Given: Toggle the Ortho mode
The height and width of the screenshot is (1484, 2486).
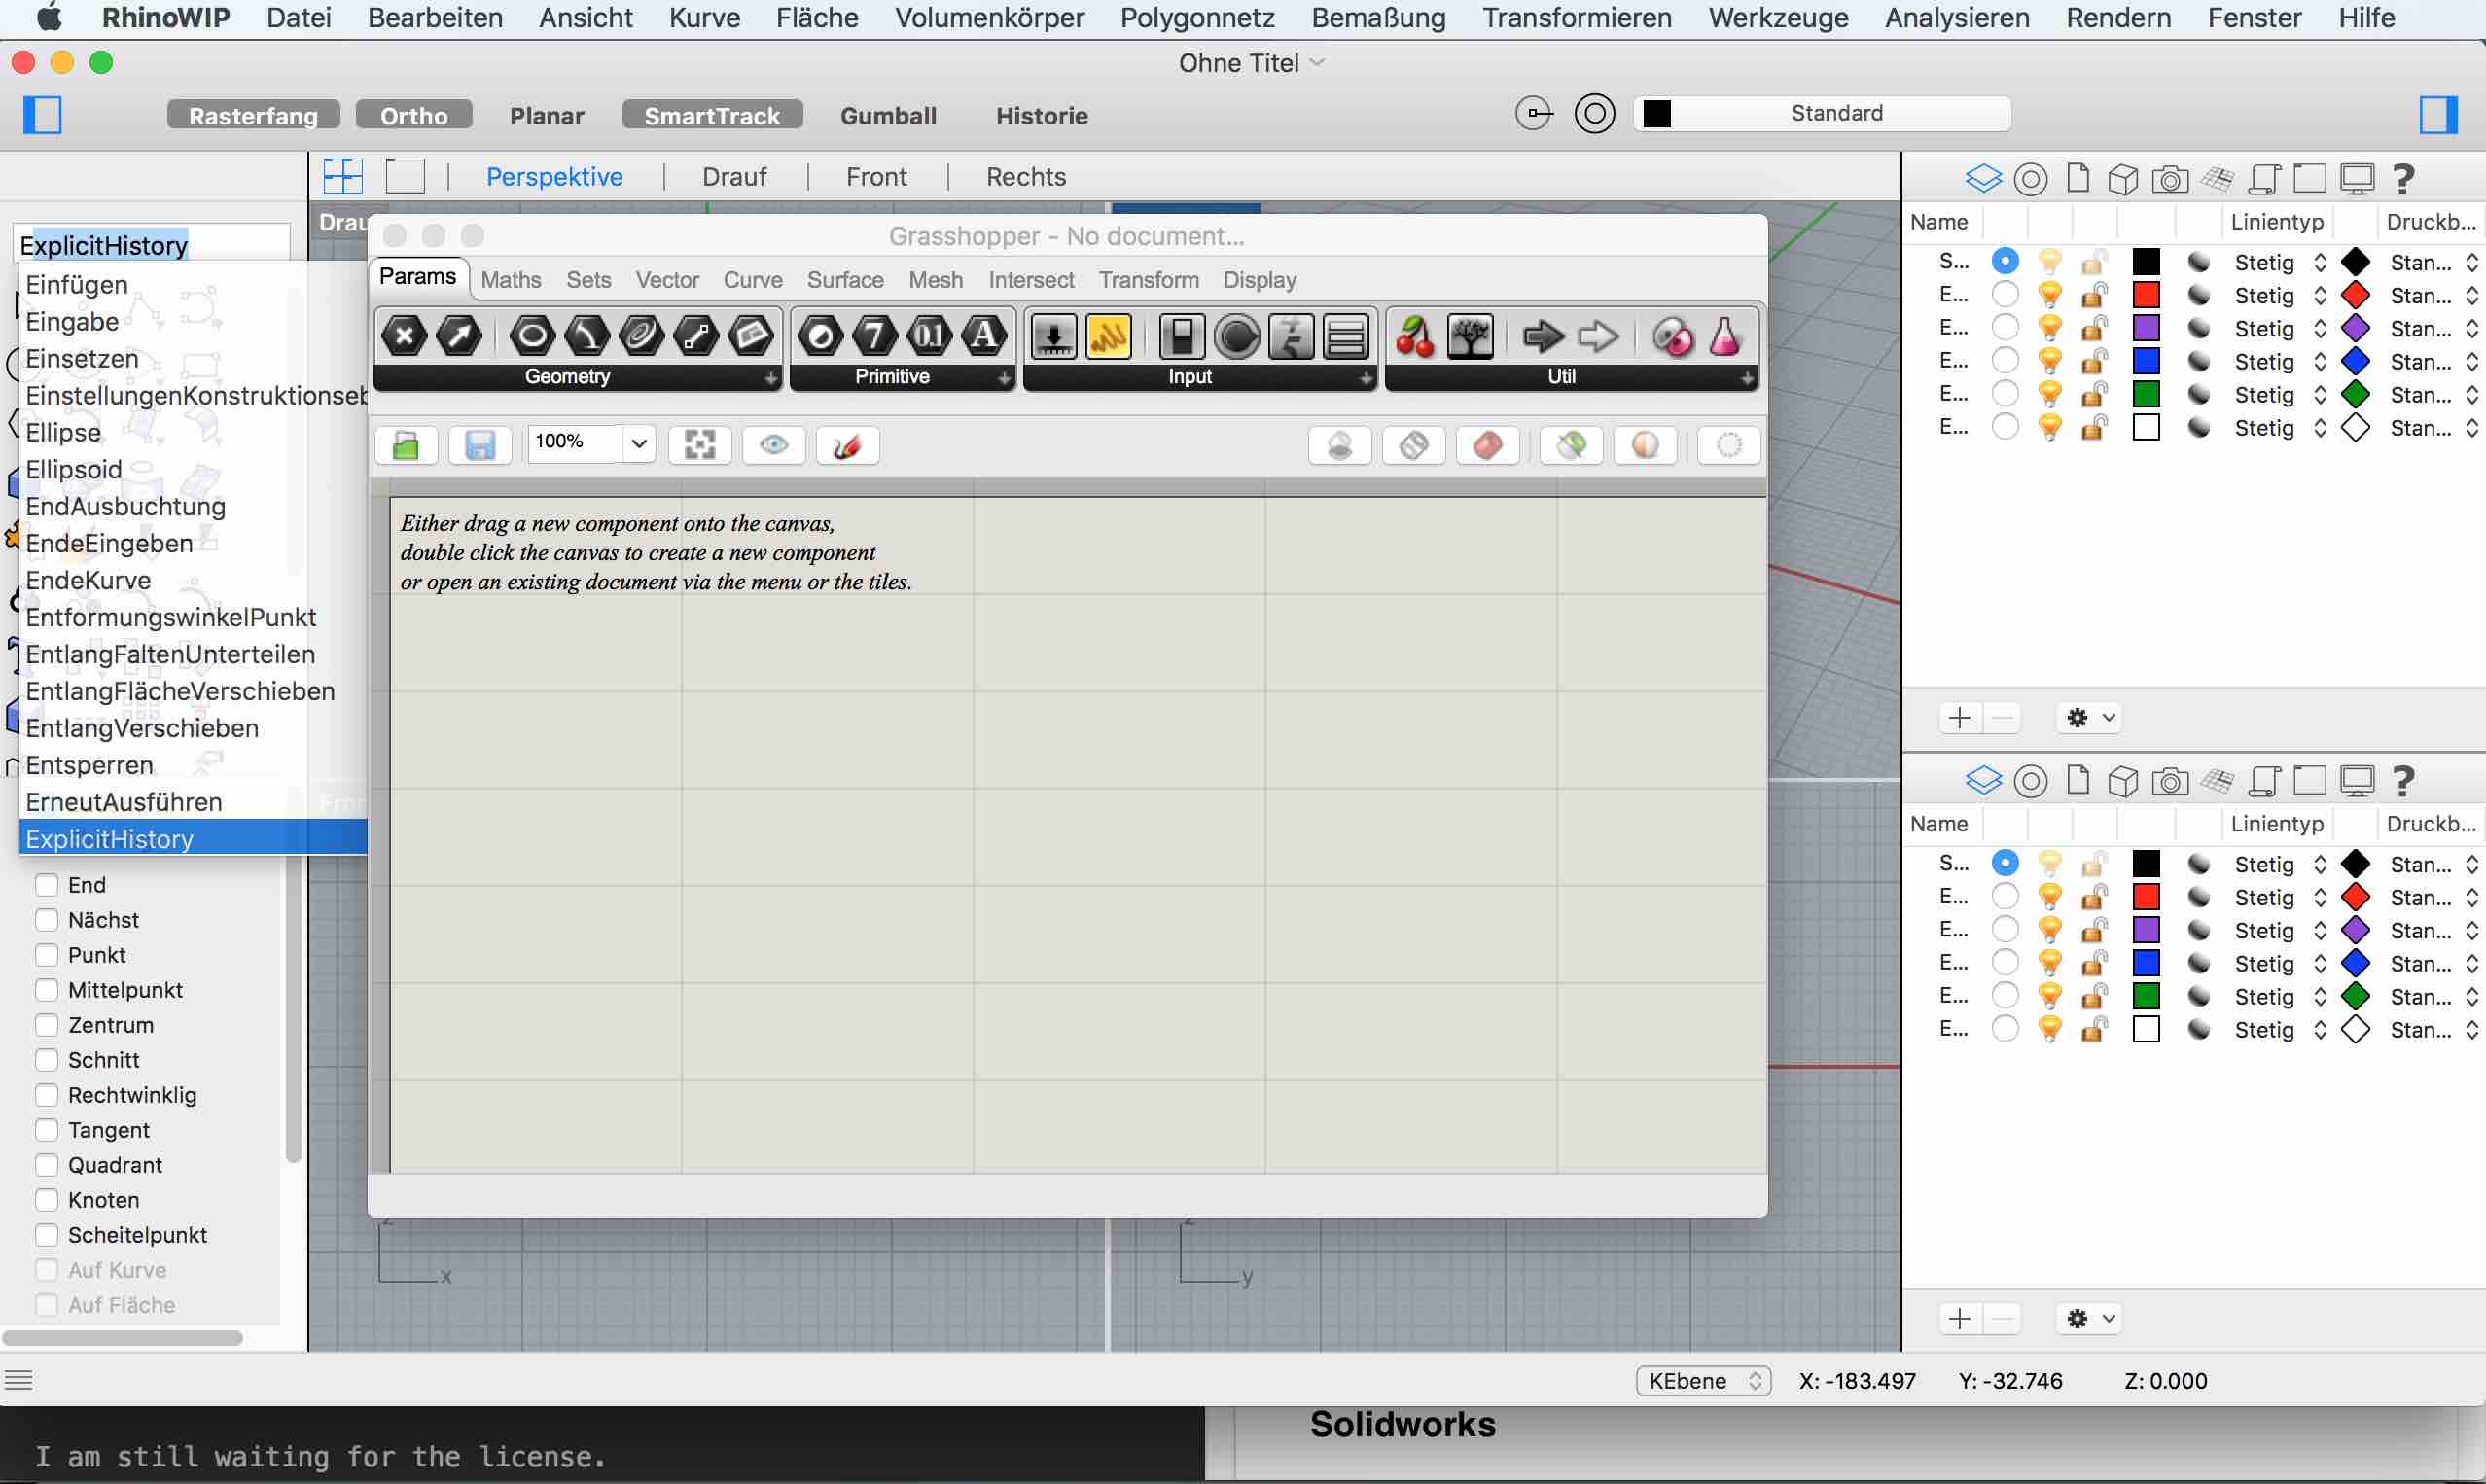Looking at the screenshot, I should [414, 115].
